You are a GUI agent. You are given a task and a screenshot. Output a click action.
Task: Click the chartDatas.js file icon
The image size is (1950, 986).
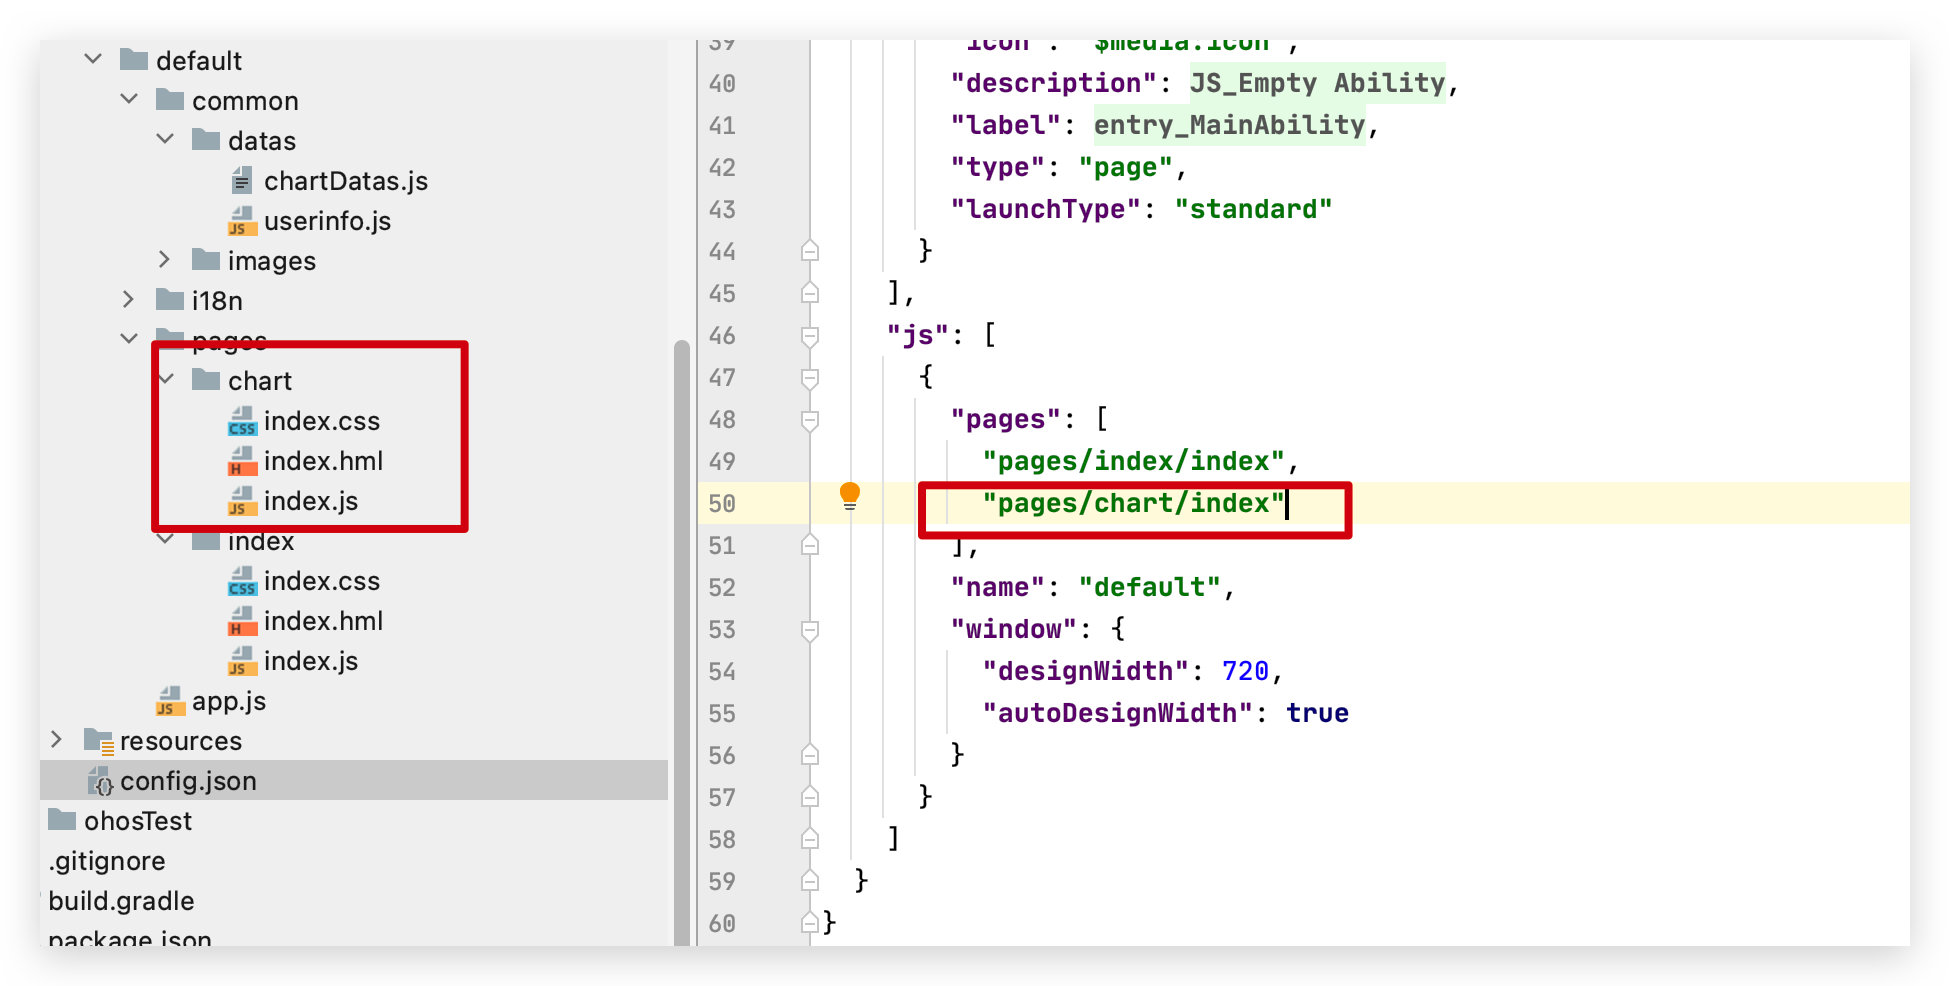click(241, 180)
